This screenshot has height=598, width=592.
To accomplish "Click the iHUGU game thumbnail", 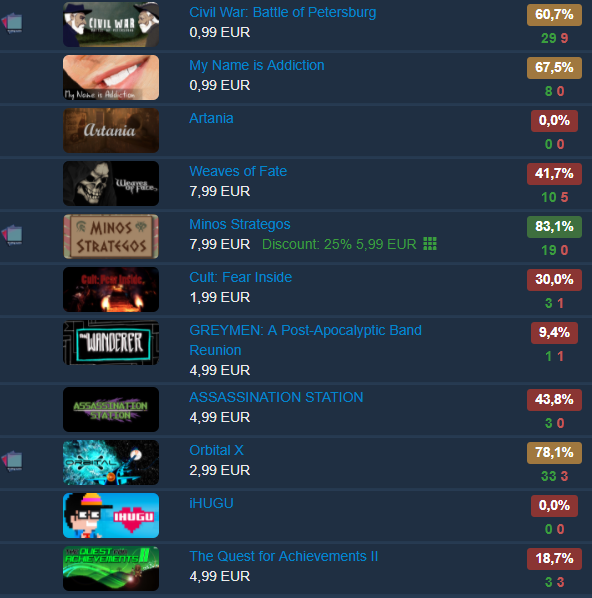I will tap(111, 516).
